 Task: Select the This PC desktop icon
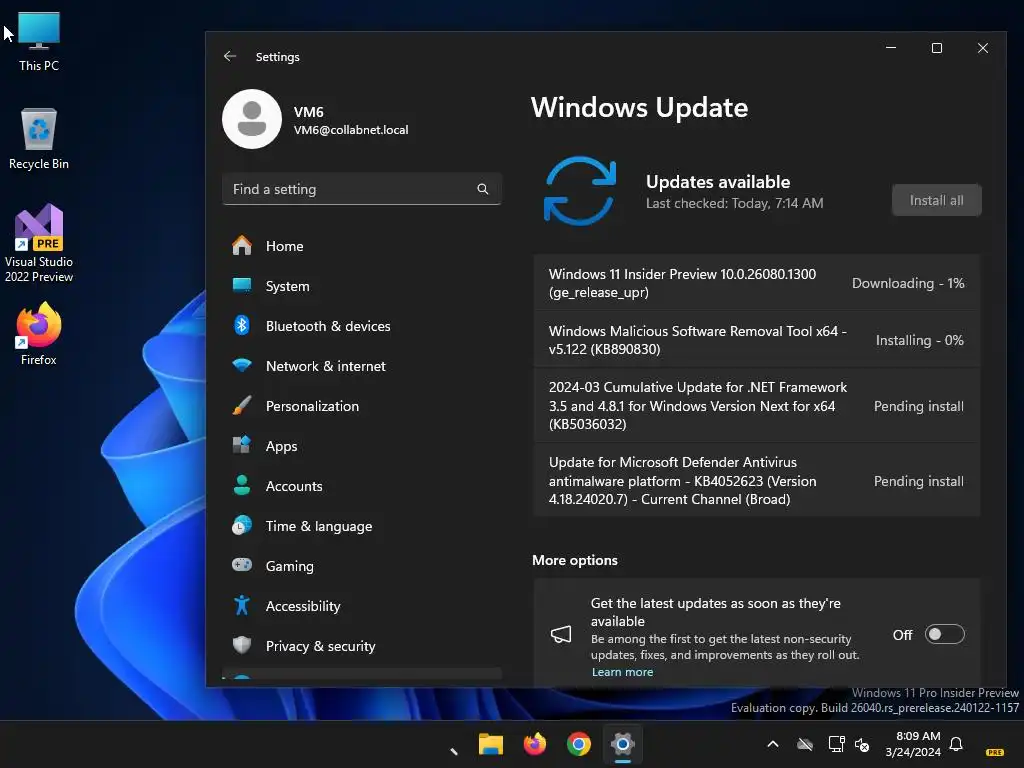39,41
